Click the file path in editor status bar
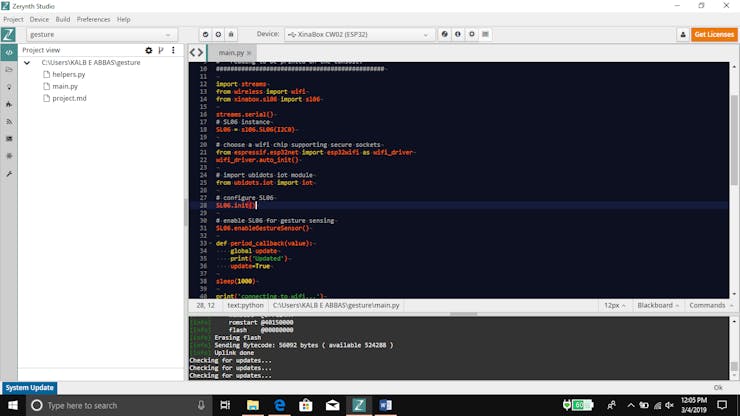Image resolution: width=740 pixels, height=416 pixels. 336,306
